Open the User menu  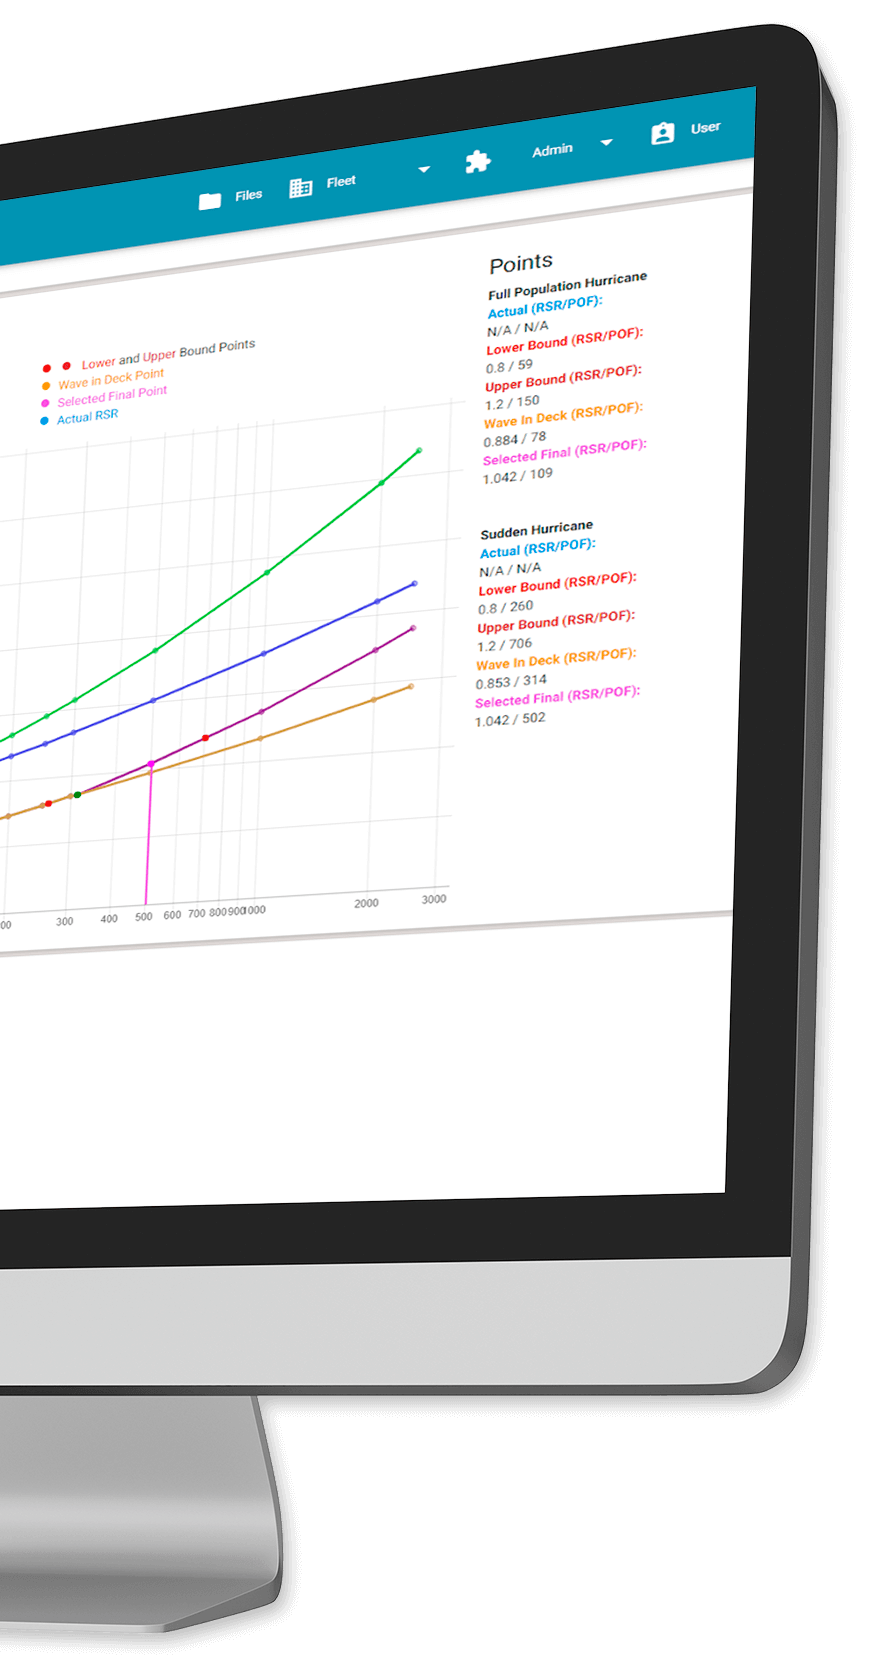coord(705,128)
